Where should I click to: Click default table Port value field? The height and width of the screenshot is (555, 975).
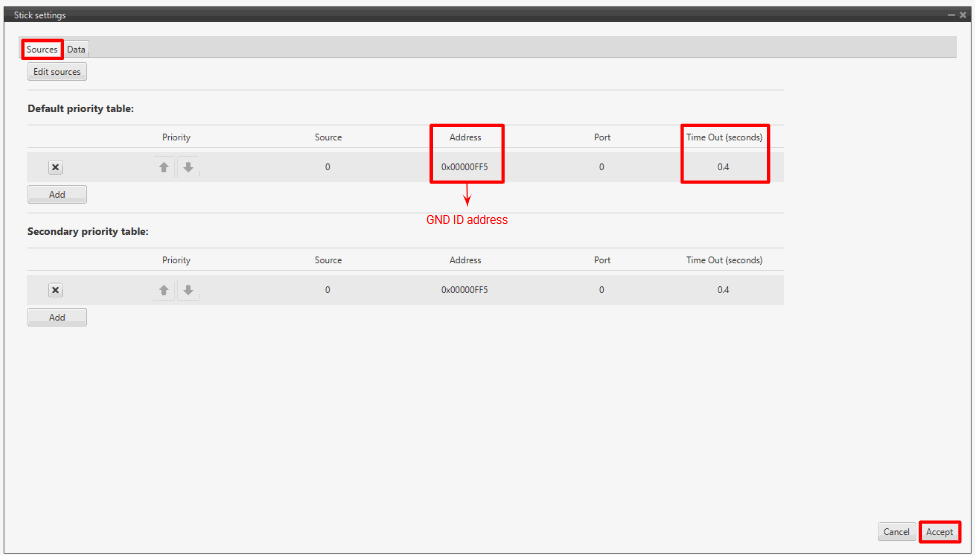pyautogui.click(x=601, y=167)
